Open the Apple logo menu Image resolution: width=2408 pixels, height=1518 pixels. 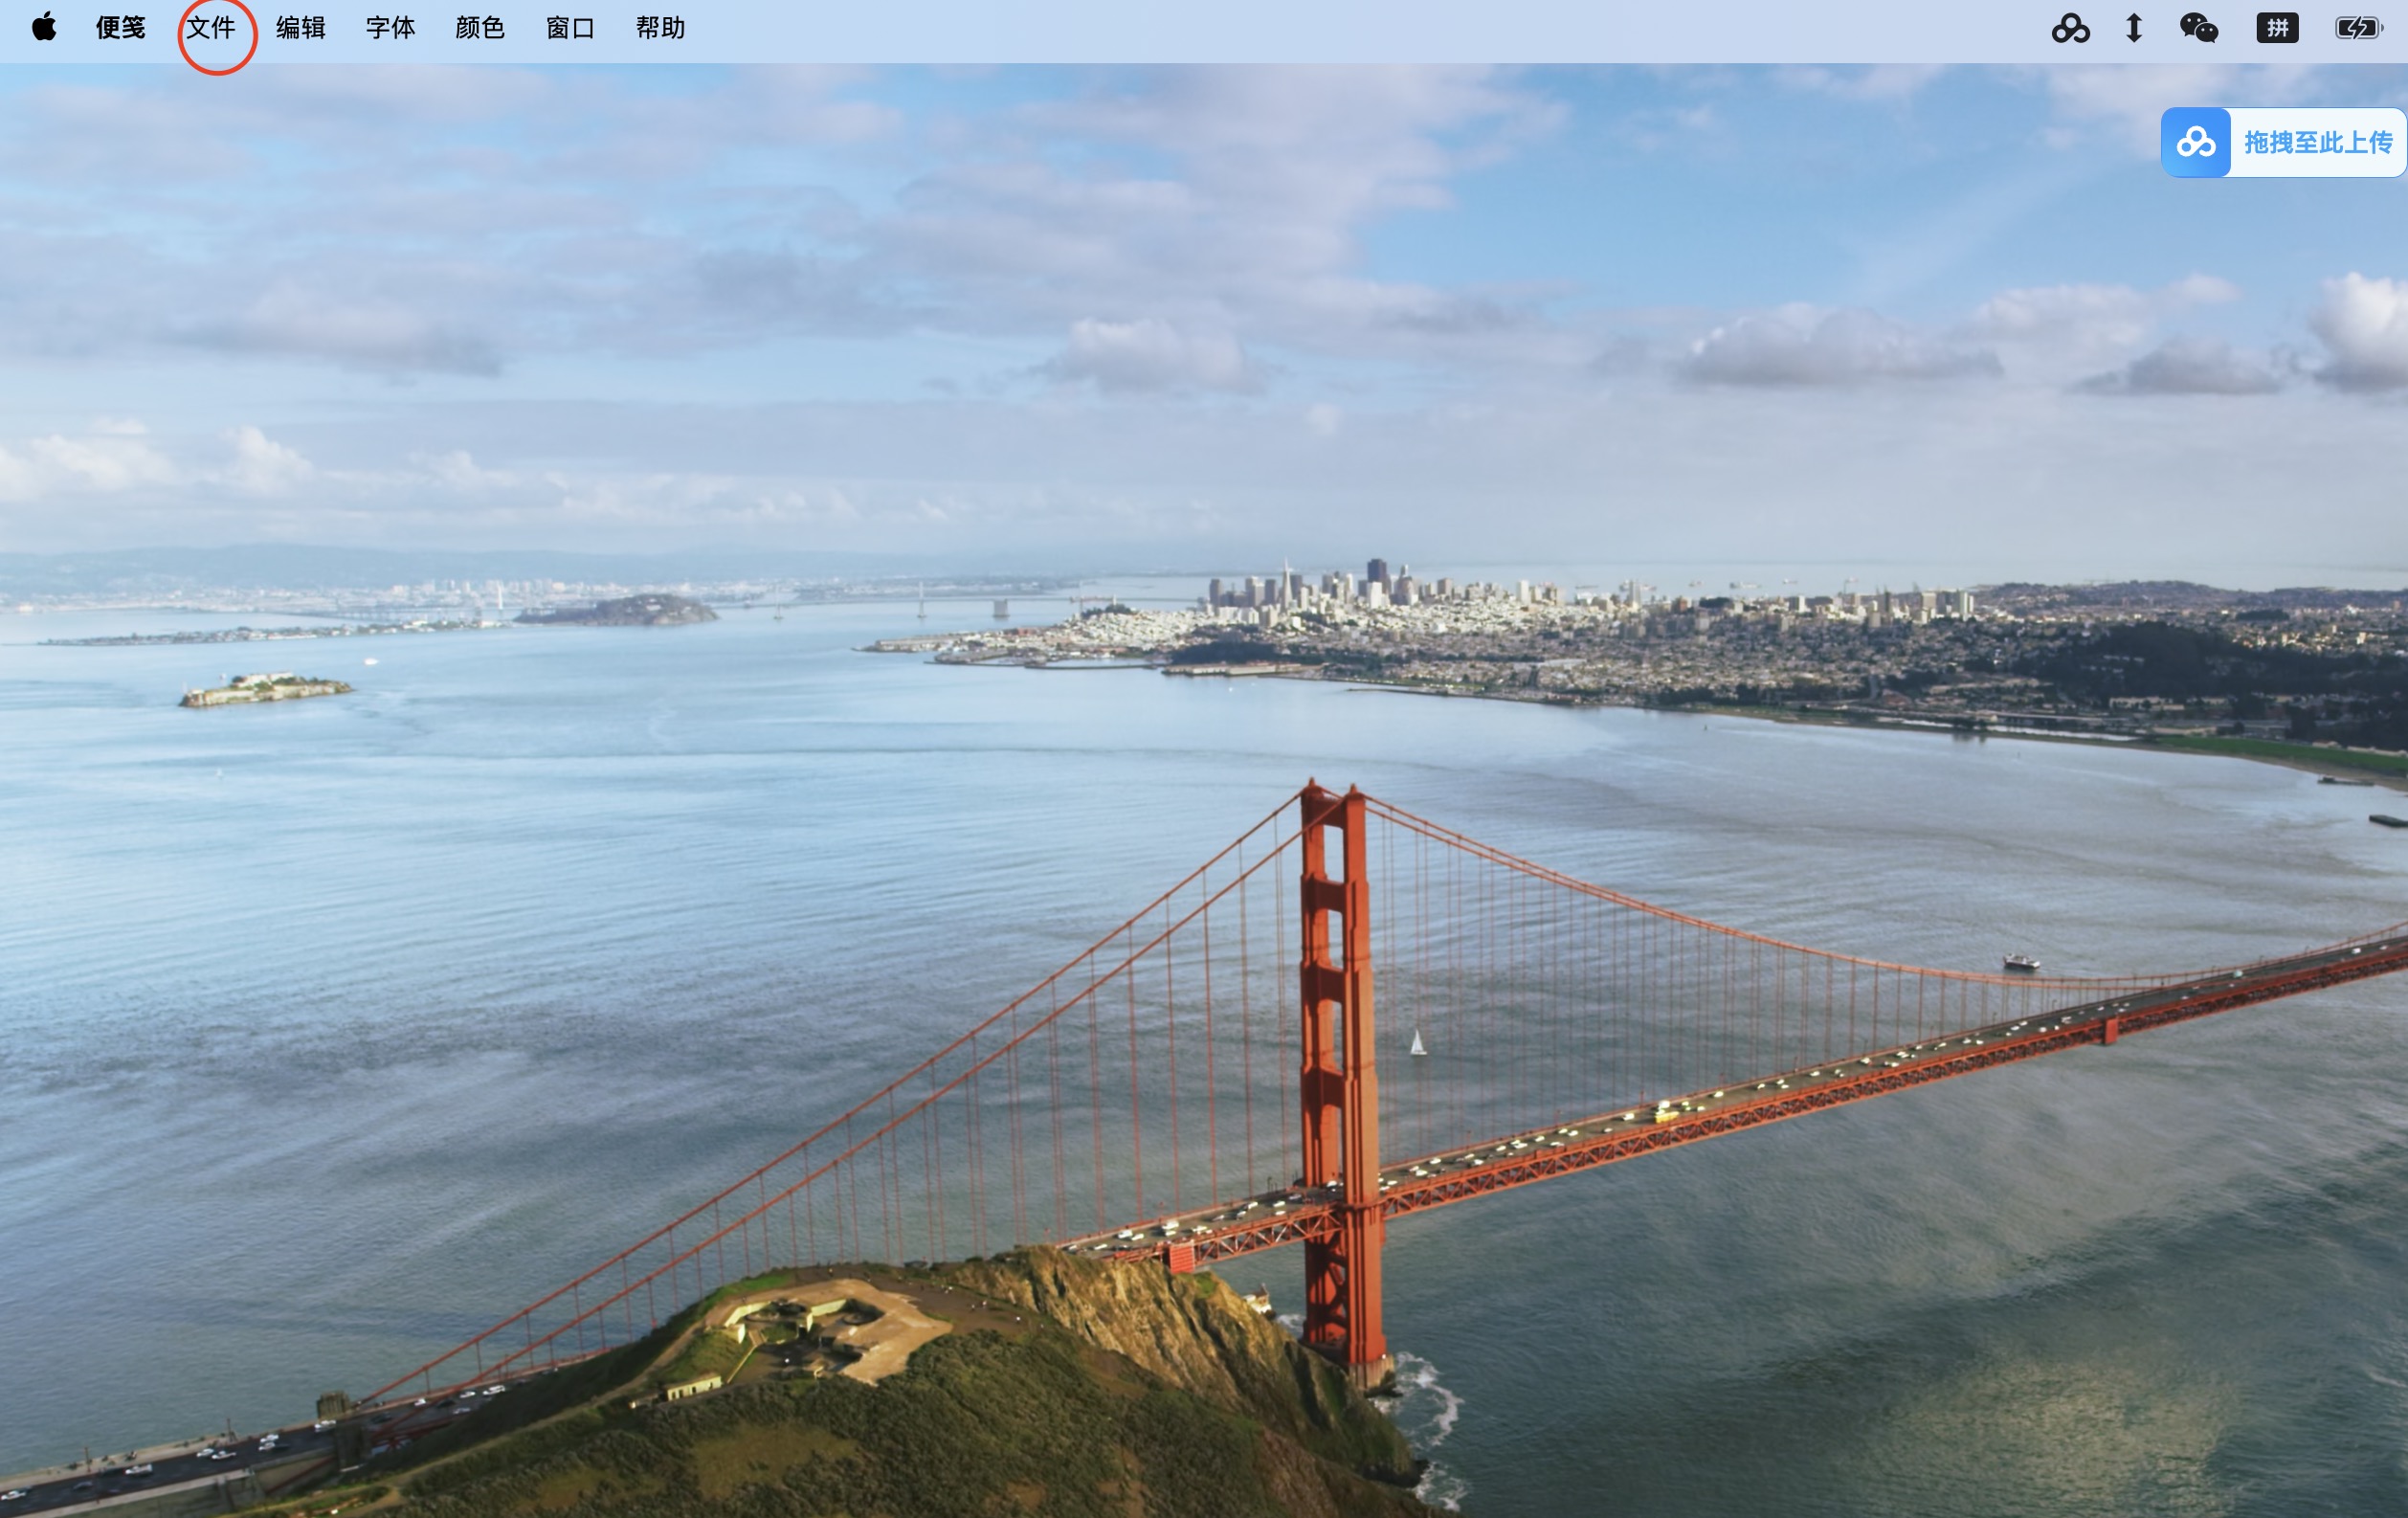[x=44, y=28]
